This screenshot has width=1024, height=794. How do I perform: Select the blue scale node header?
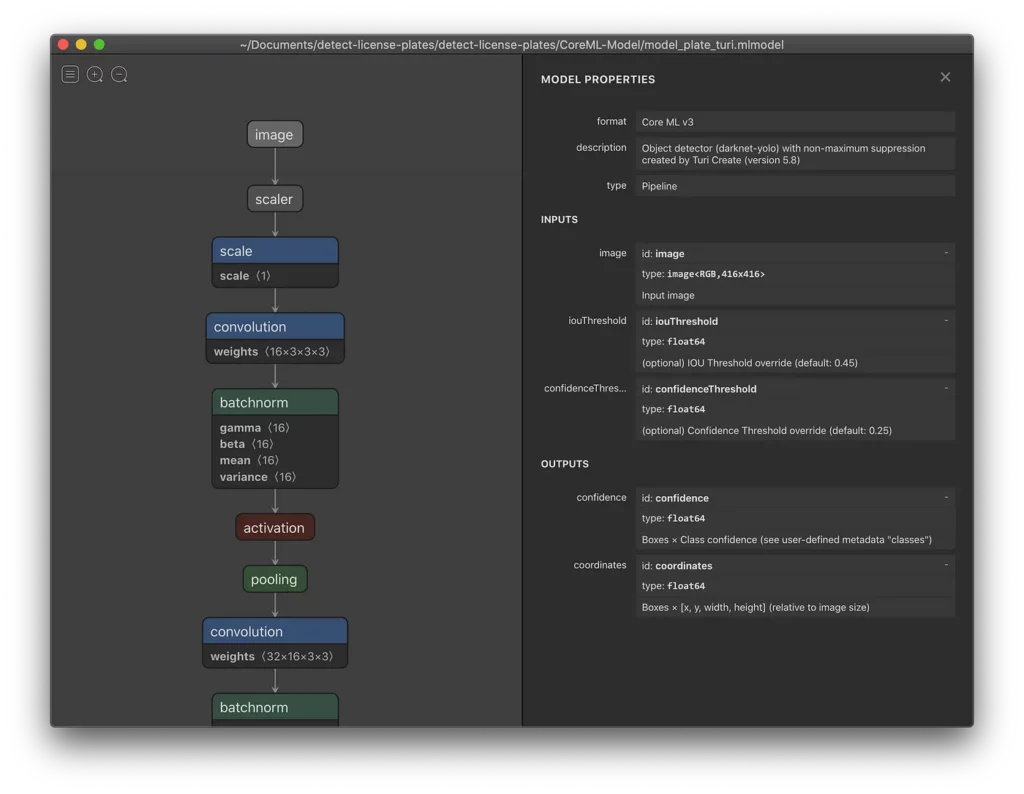pos(275,251)
